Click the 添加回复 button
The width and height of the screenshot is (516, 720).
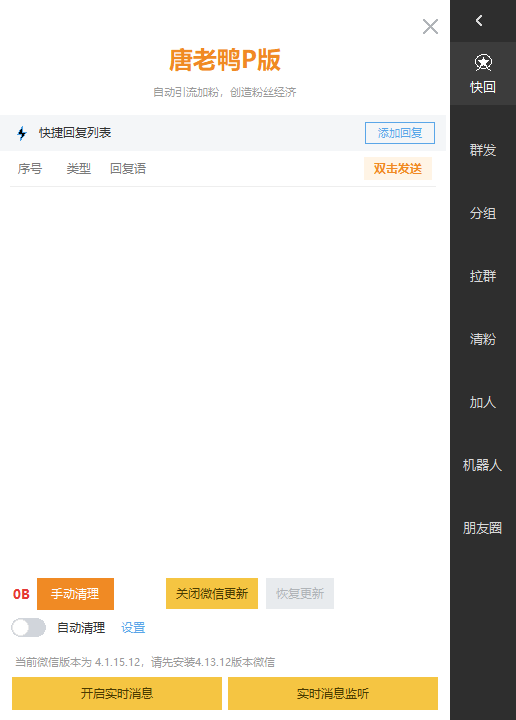[400, 133]
